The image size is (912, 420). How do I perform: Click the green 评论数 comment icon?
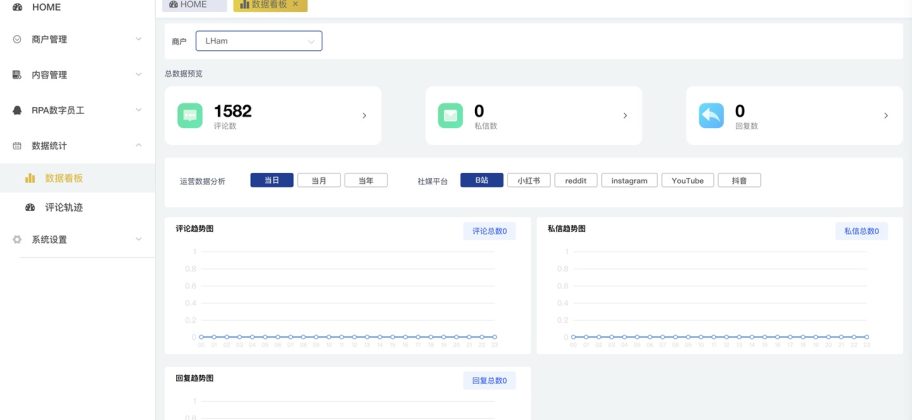coord(190,116)
